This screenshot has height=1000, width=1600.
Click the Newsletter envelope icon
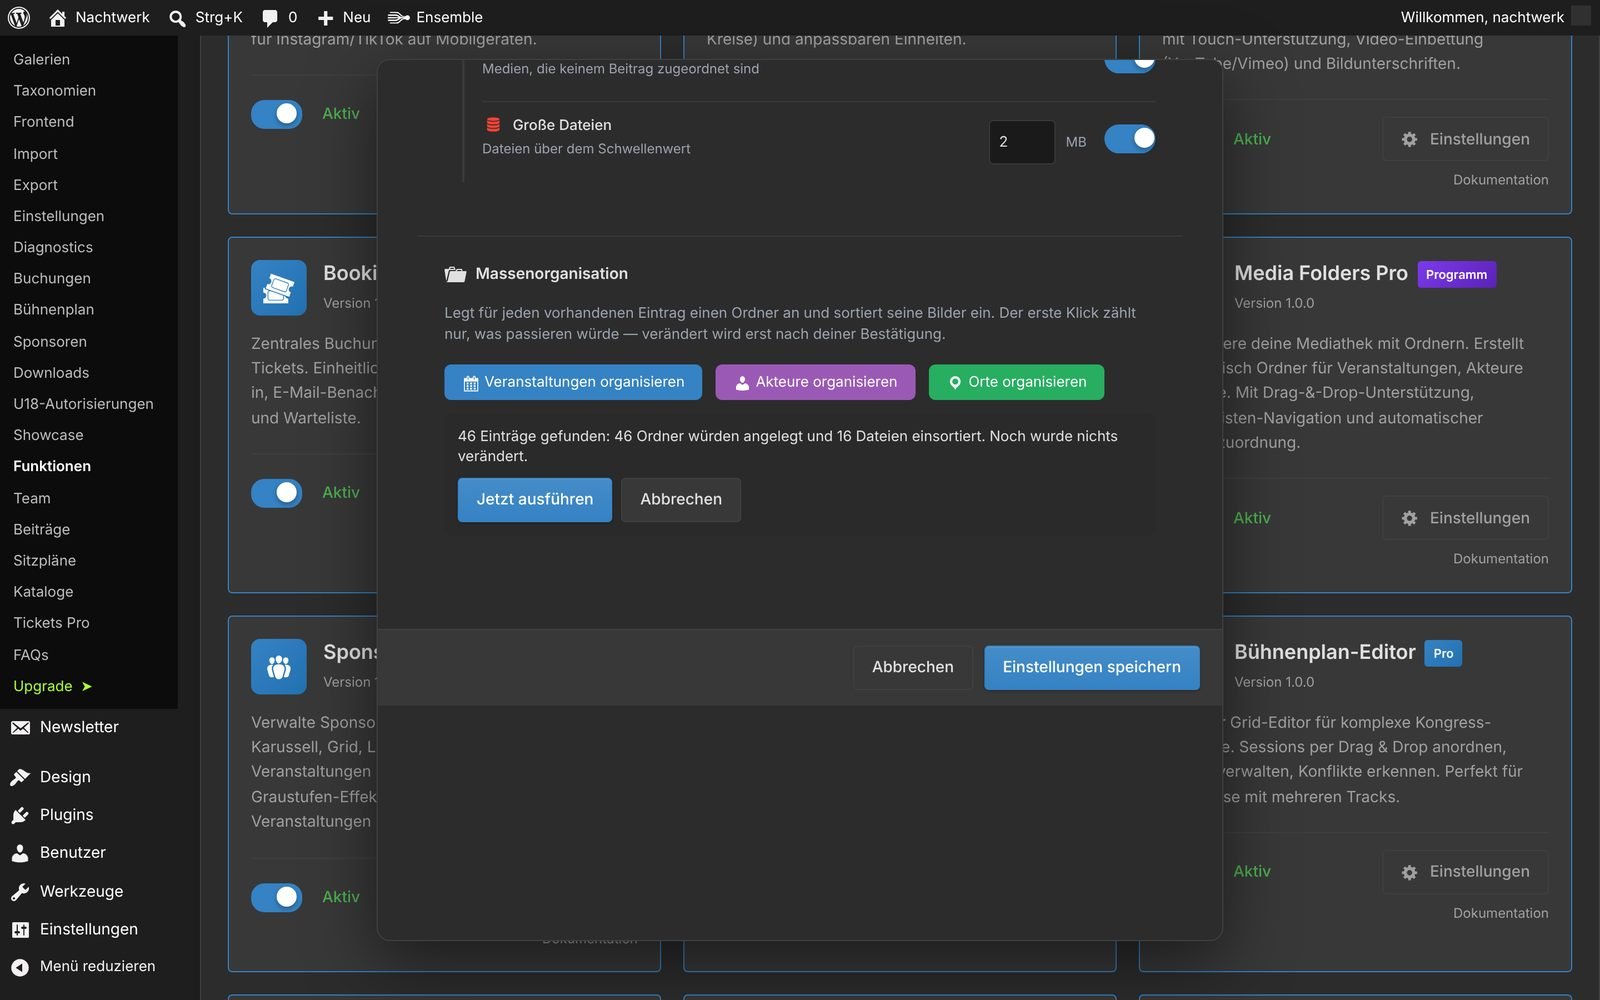(20, 728)
